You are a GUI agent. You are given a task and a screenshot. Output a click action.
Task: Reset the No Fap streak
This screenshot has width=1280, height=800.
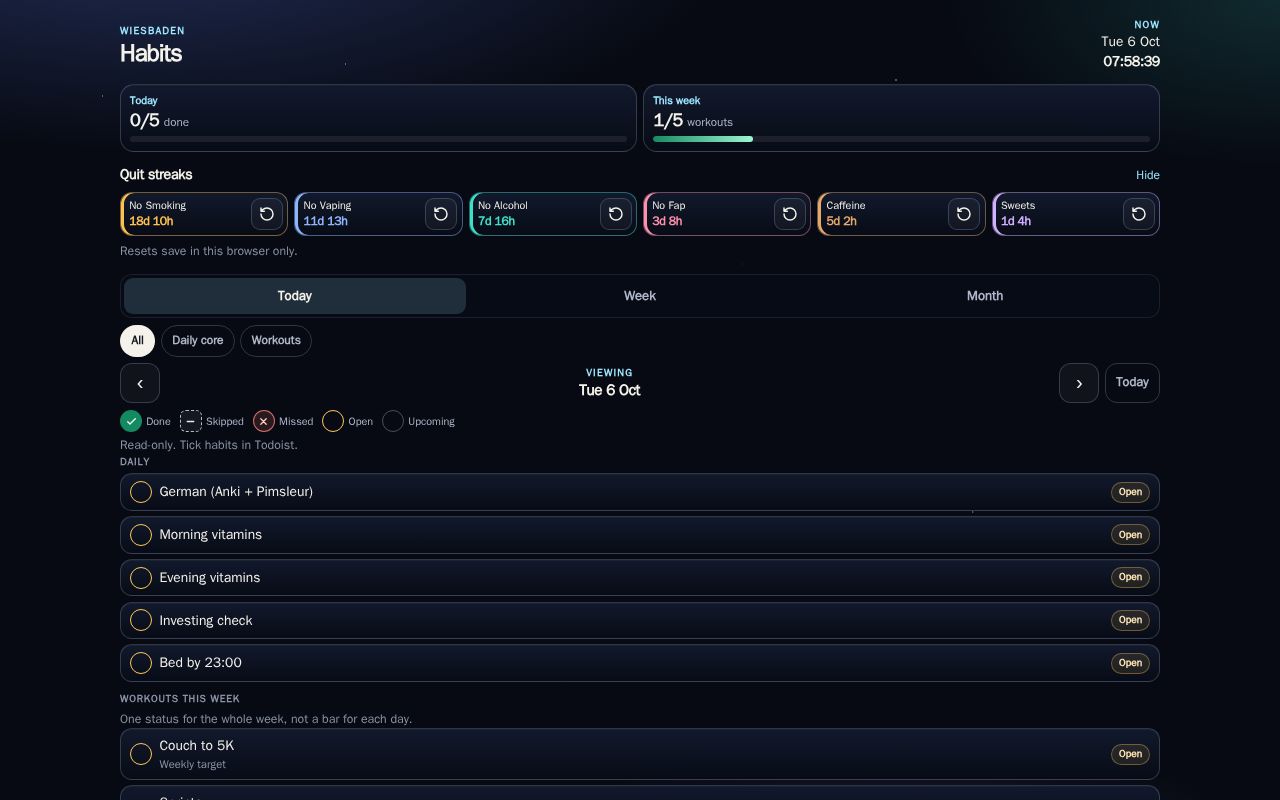click(790, 214)
